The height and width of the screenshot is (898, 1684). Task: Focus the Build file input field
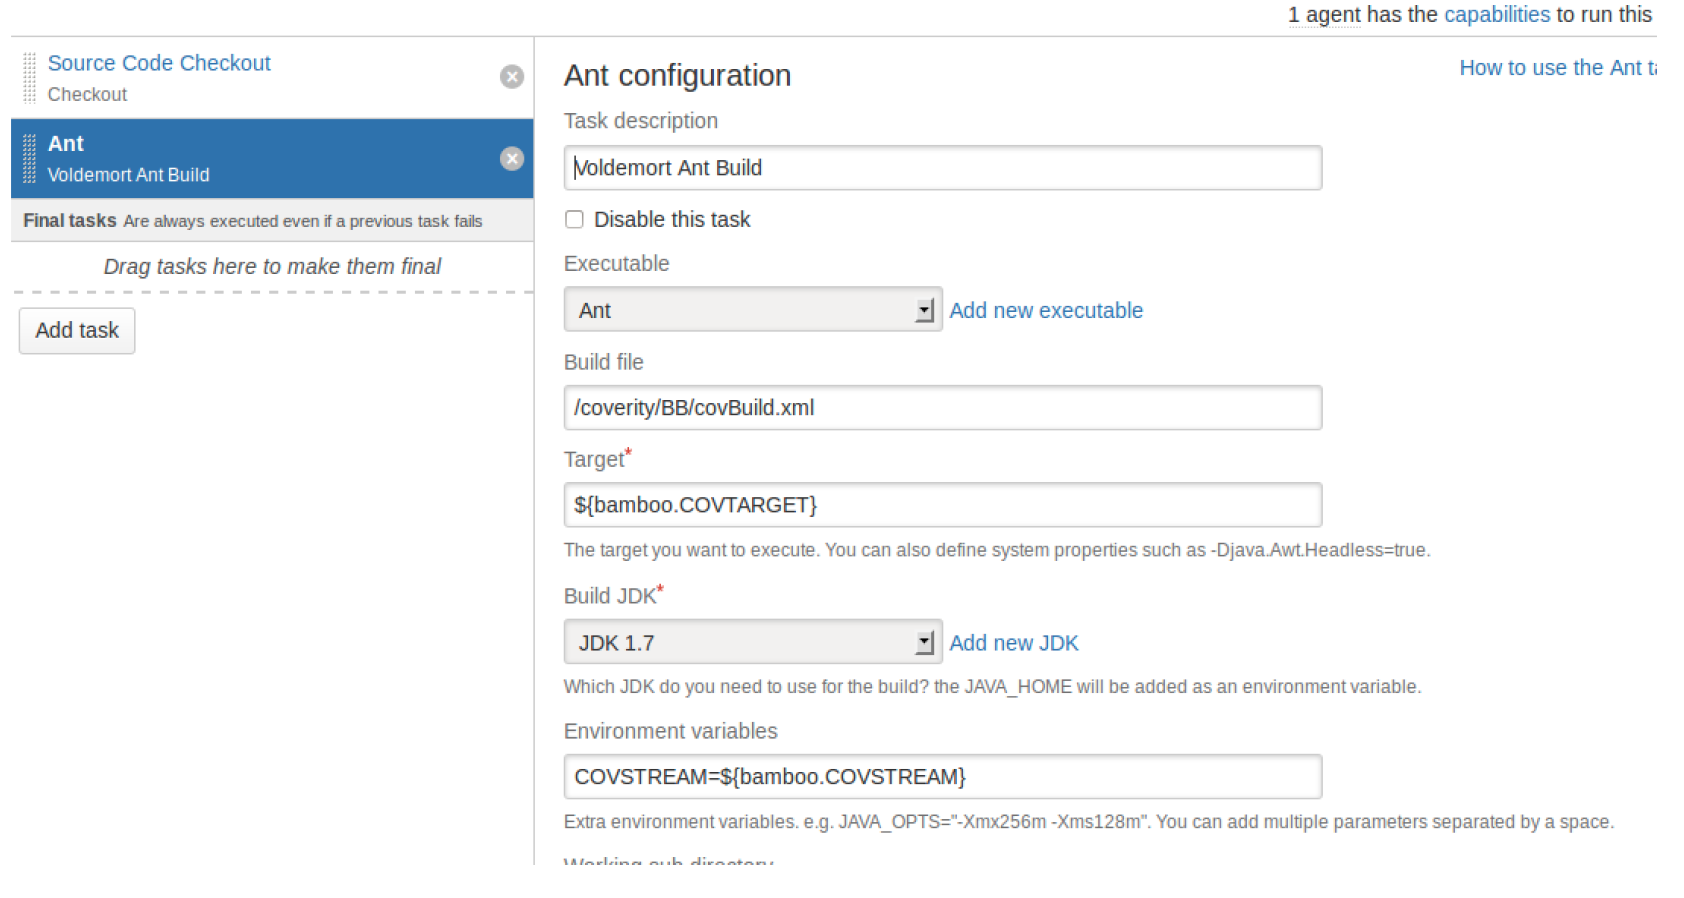pyautogui.click(x=943, y=408)
